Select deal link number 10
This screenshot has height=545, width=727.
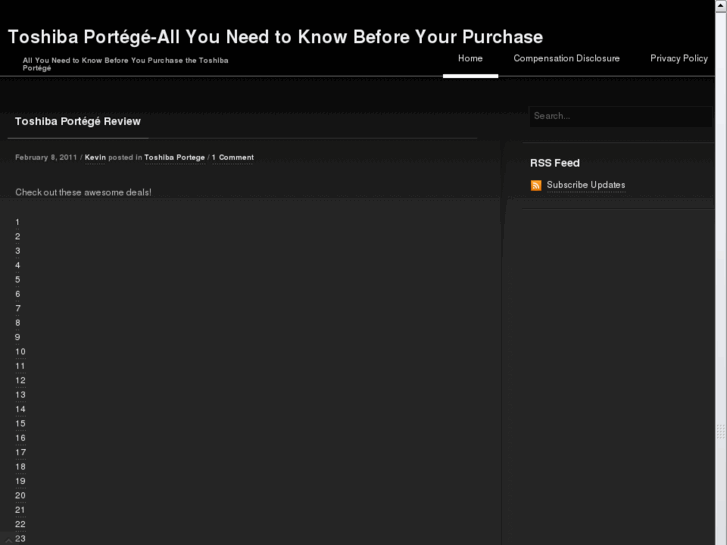(20, 352)
